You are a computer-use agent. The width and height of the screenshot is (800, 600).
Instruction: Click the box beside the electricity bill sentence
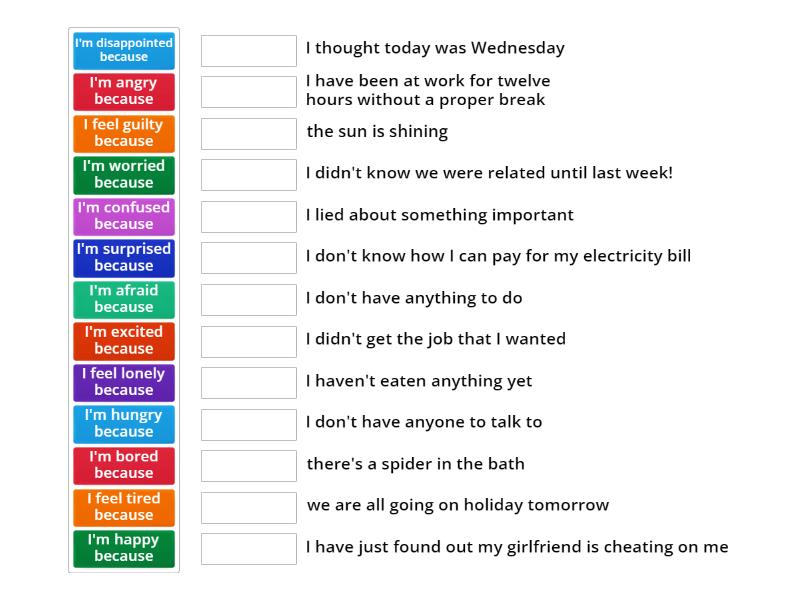(248, 257)
